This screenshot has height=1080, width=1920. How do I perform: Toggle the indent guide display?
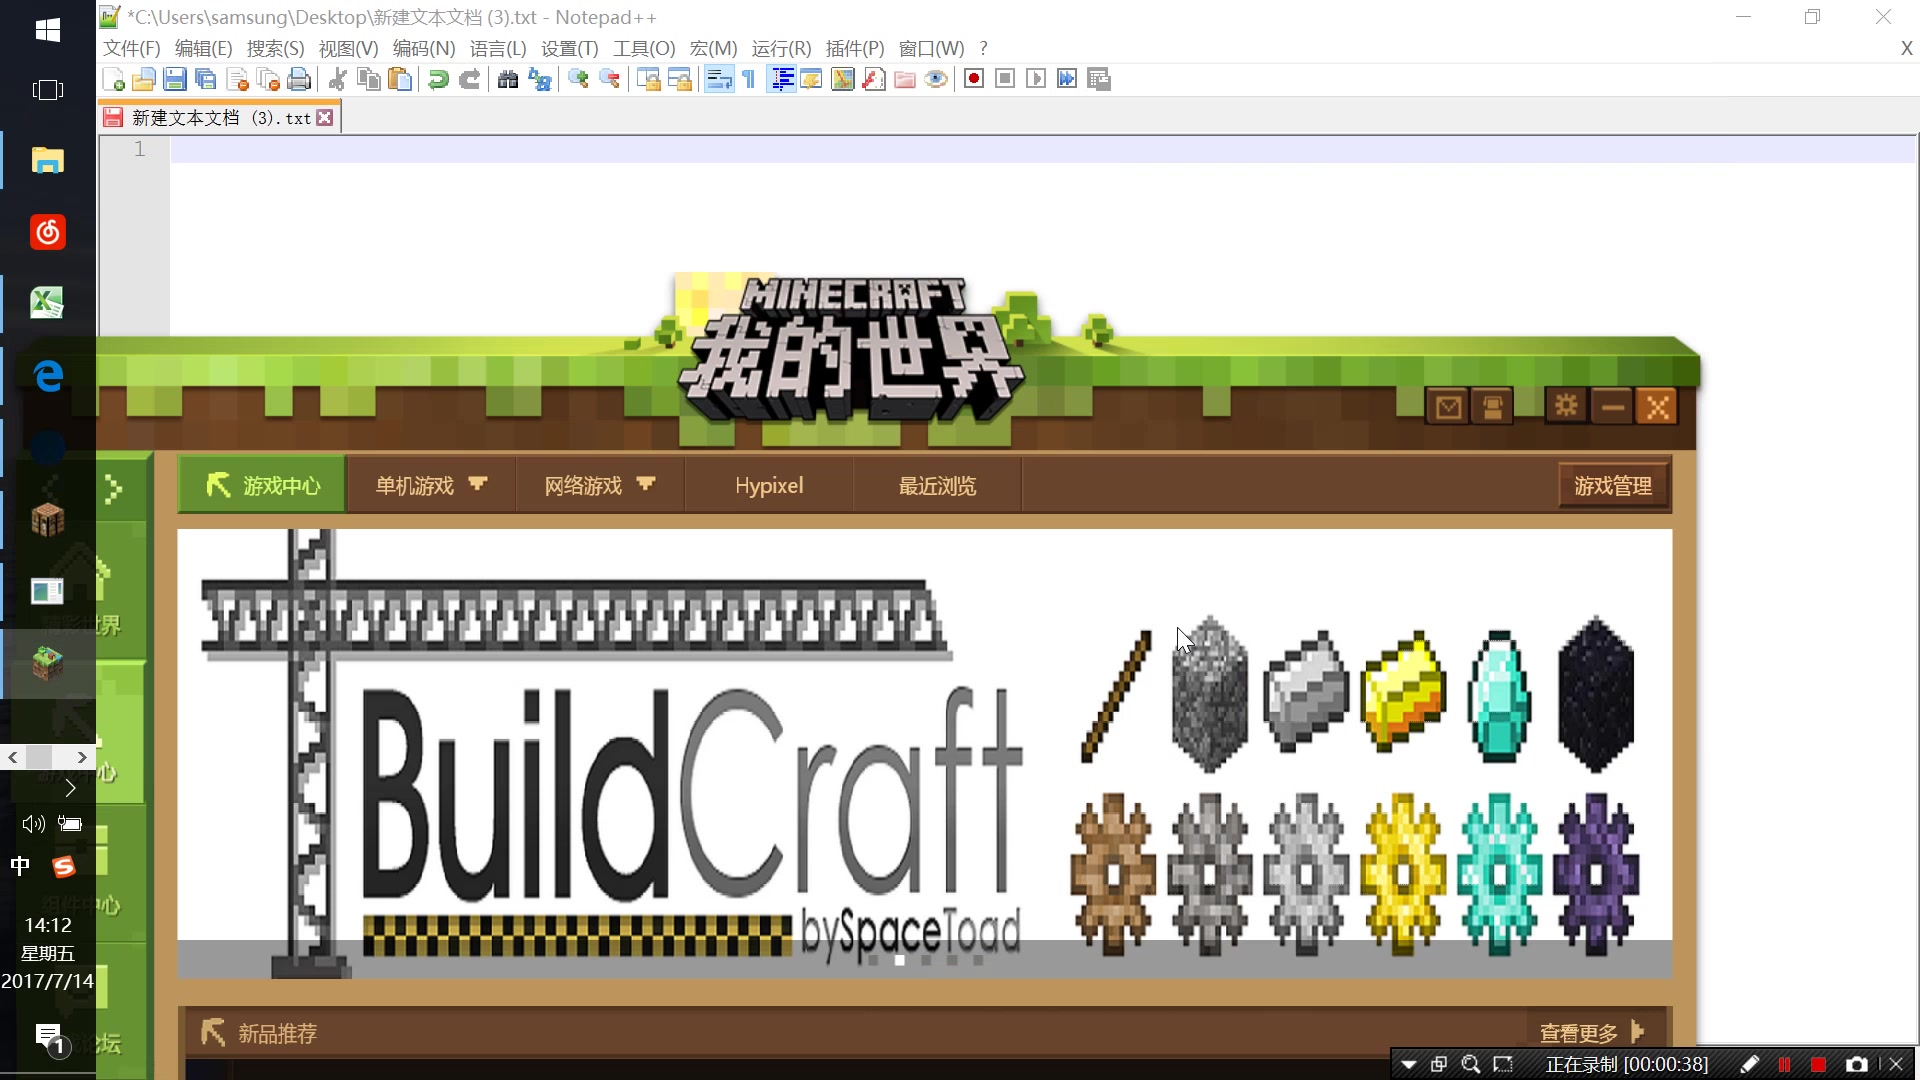click(x=782, y=79)
